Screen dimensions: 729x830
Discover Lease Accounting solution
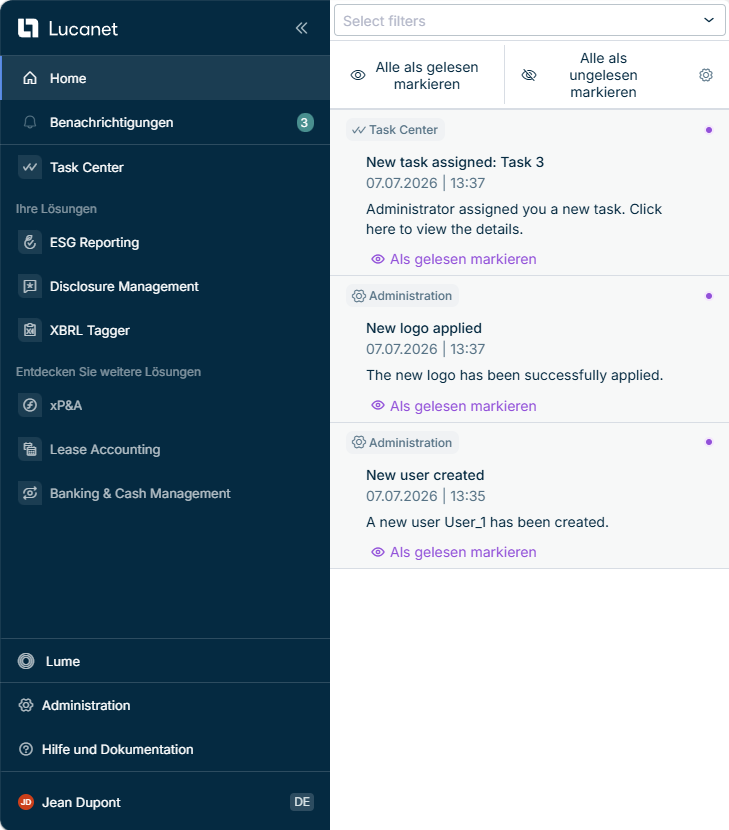[x=165, y=449]
